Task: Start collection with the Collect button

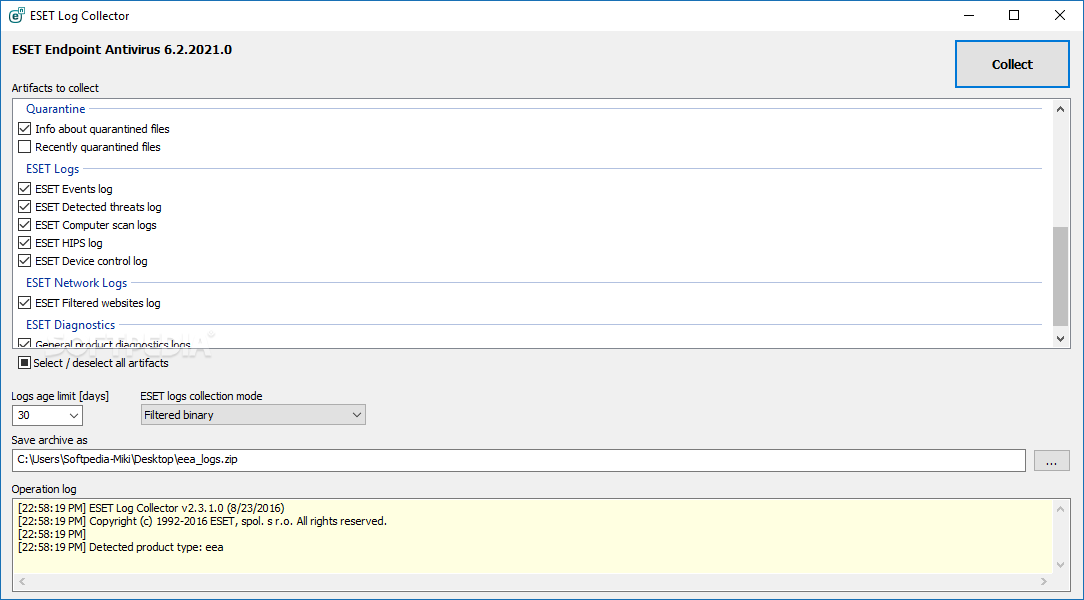Action: coord(1012,64)
